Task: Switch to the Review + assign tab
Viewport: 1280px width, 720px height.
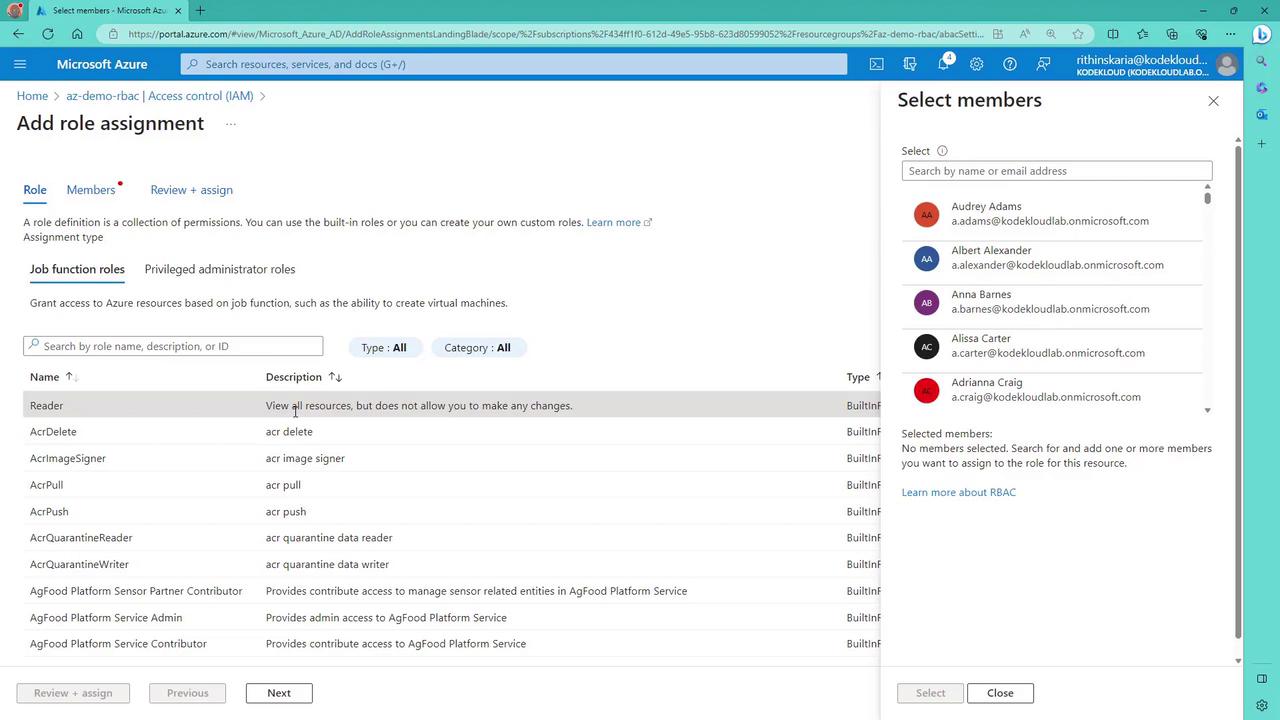Action: tap(191, 190)
